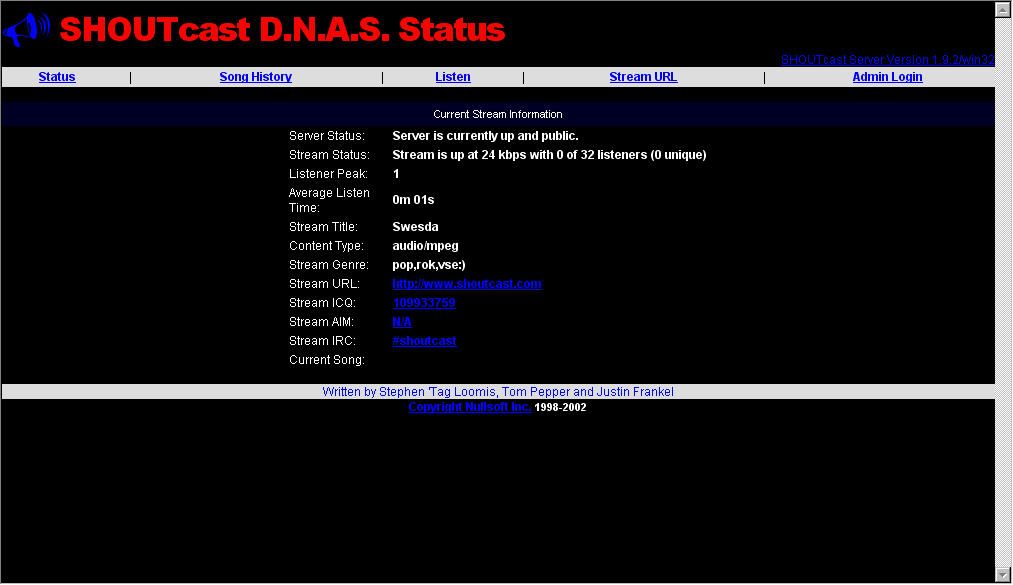
Task: Open the Stream URL navigation link
Action: [x=643, y=77]
